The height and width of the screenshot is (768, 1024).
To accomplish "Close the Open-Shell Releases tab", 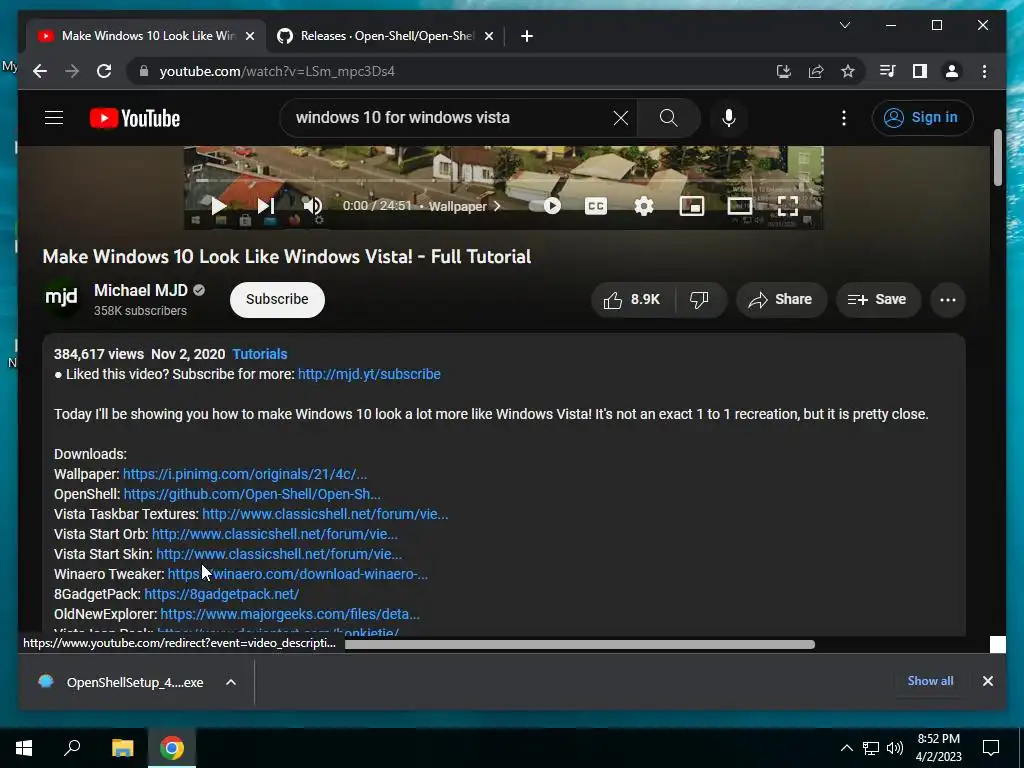I will click(488, 36).
